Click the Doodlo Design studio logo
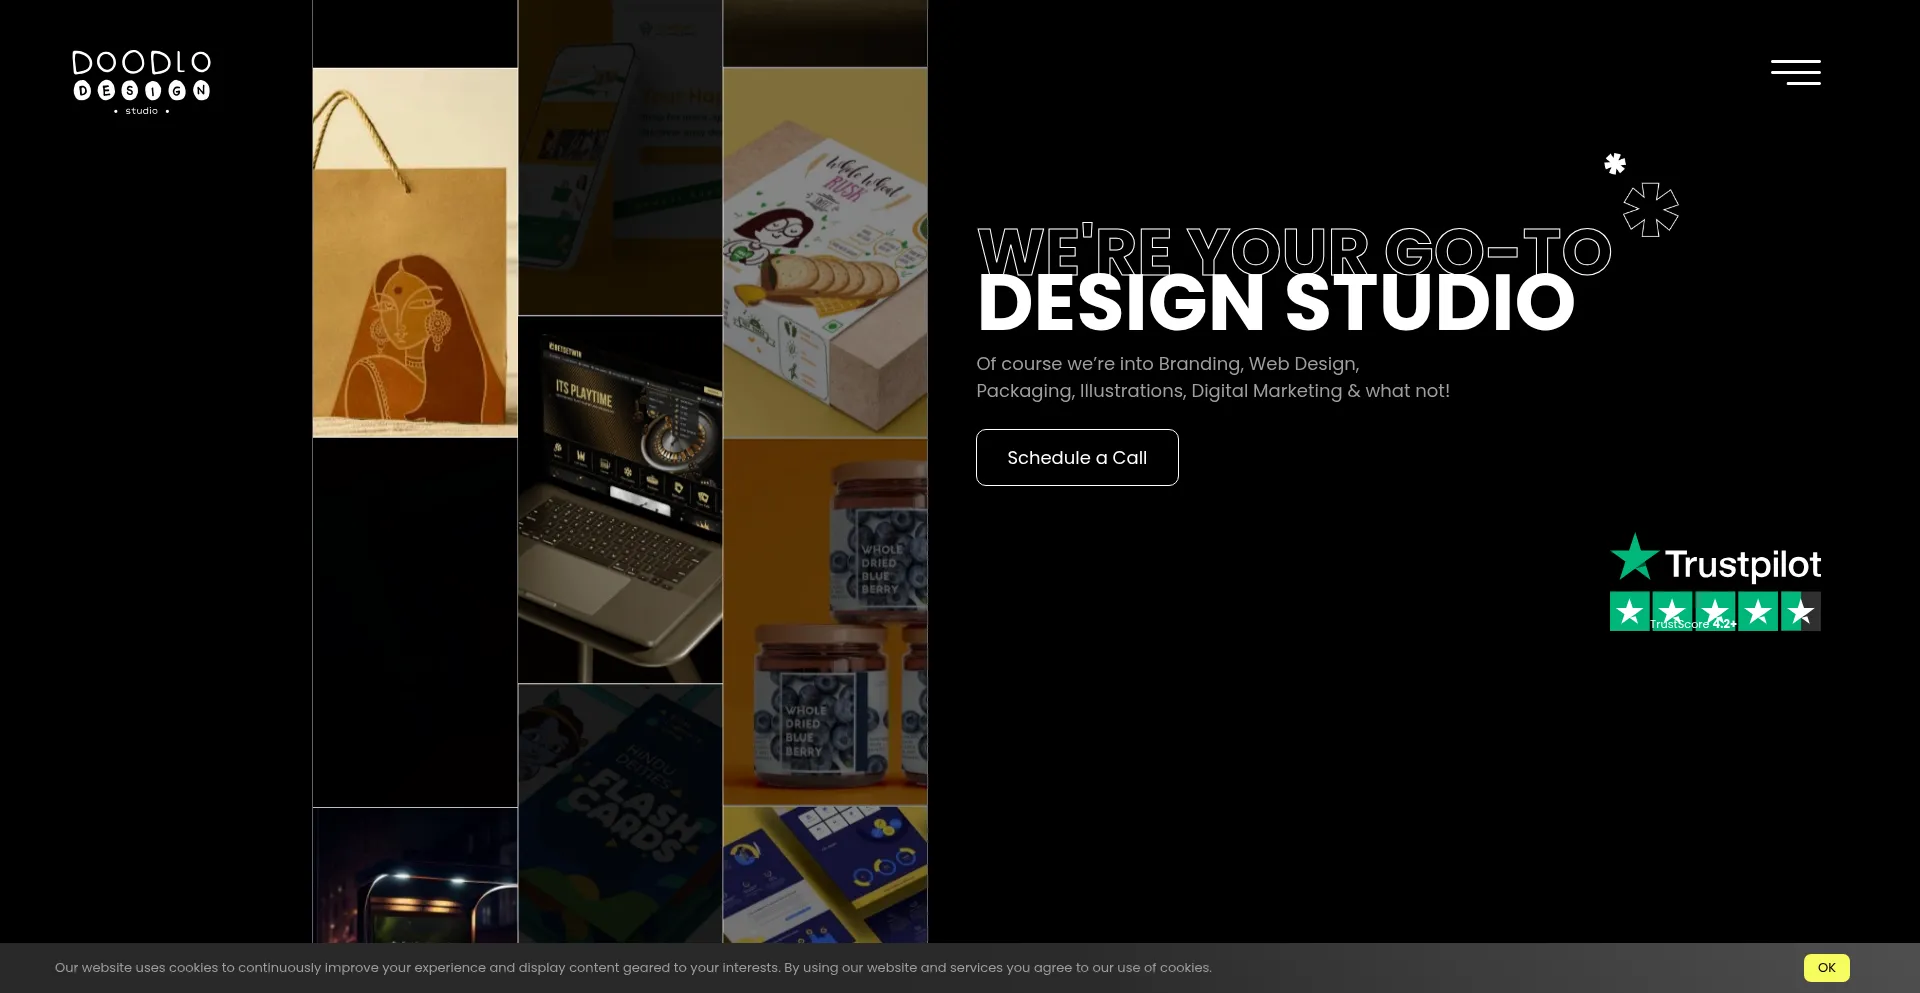The height and width of the screenshot is (993, 1920). click(141, 82)
